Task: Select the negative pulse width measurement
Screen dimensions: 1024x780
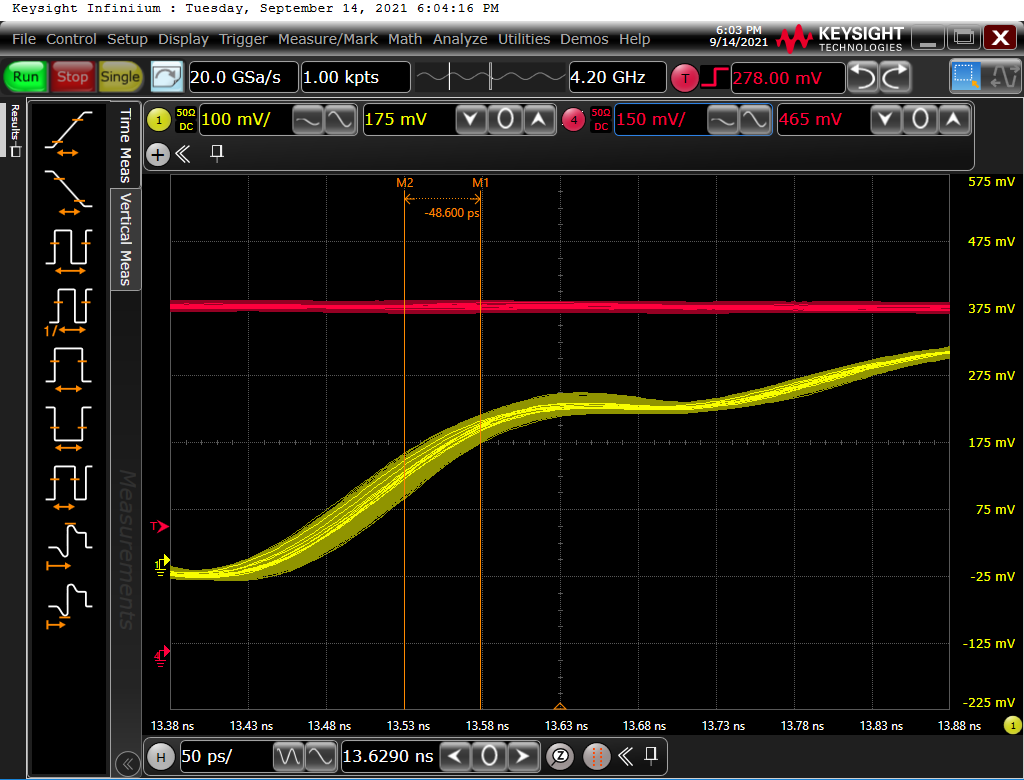Action: pos(68,424)
